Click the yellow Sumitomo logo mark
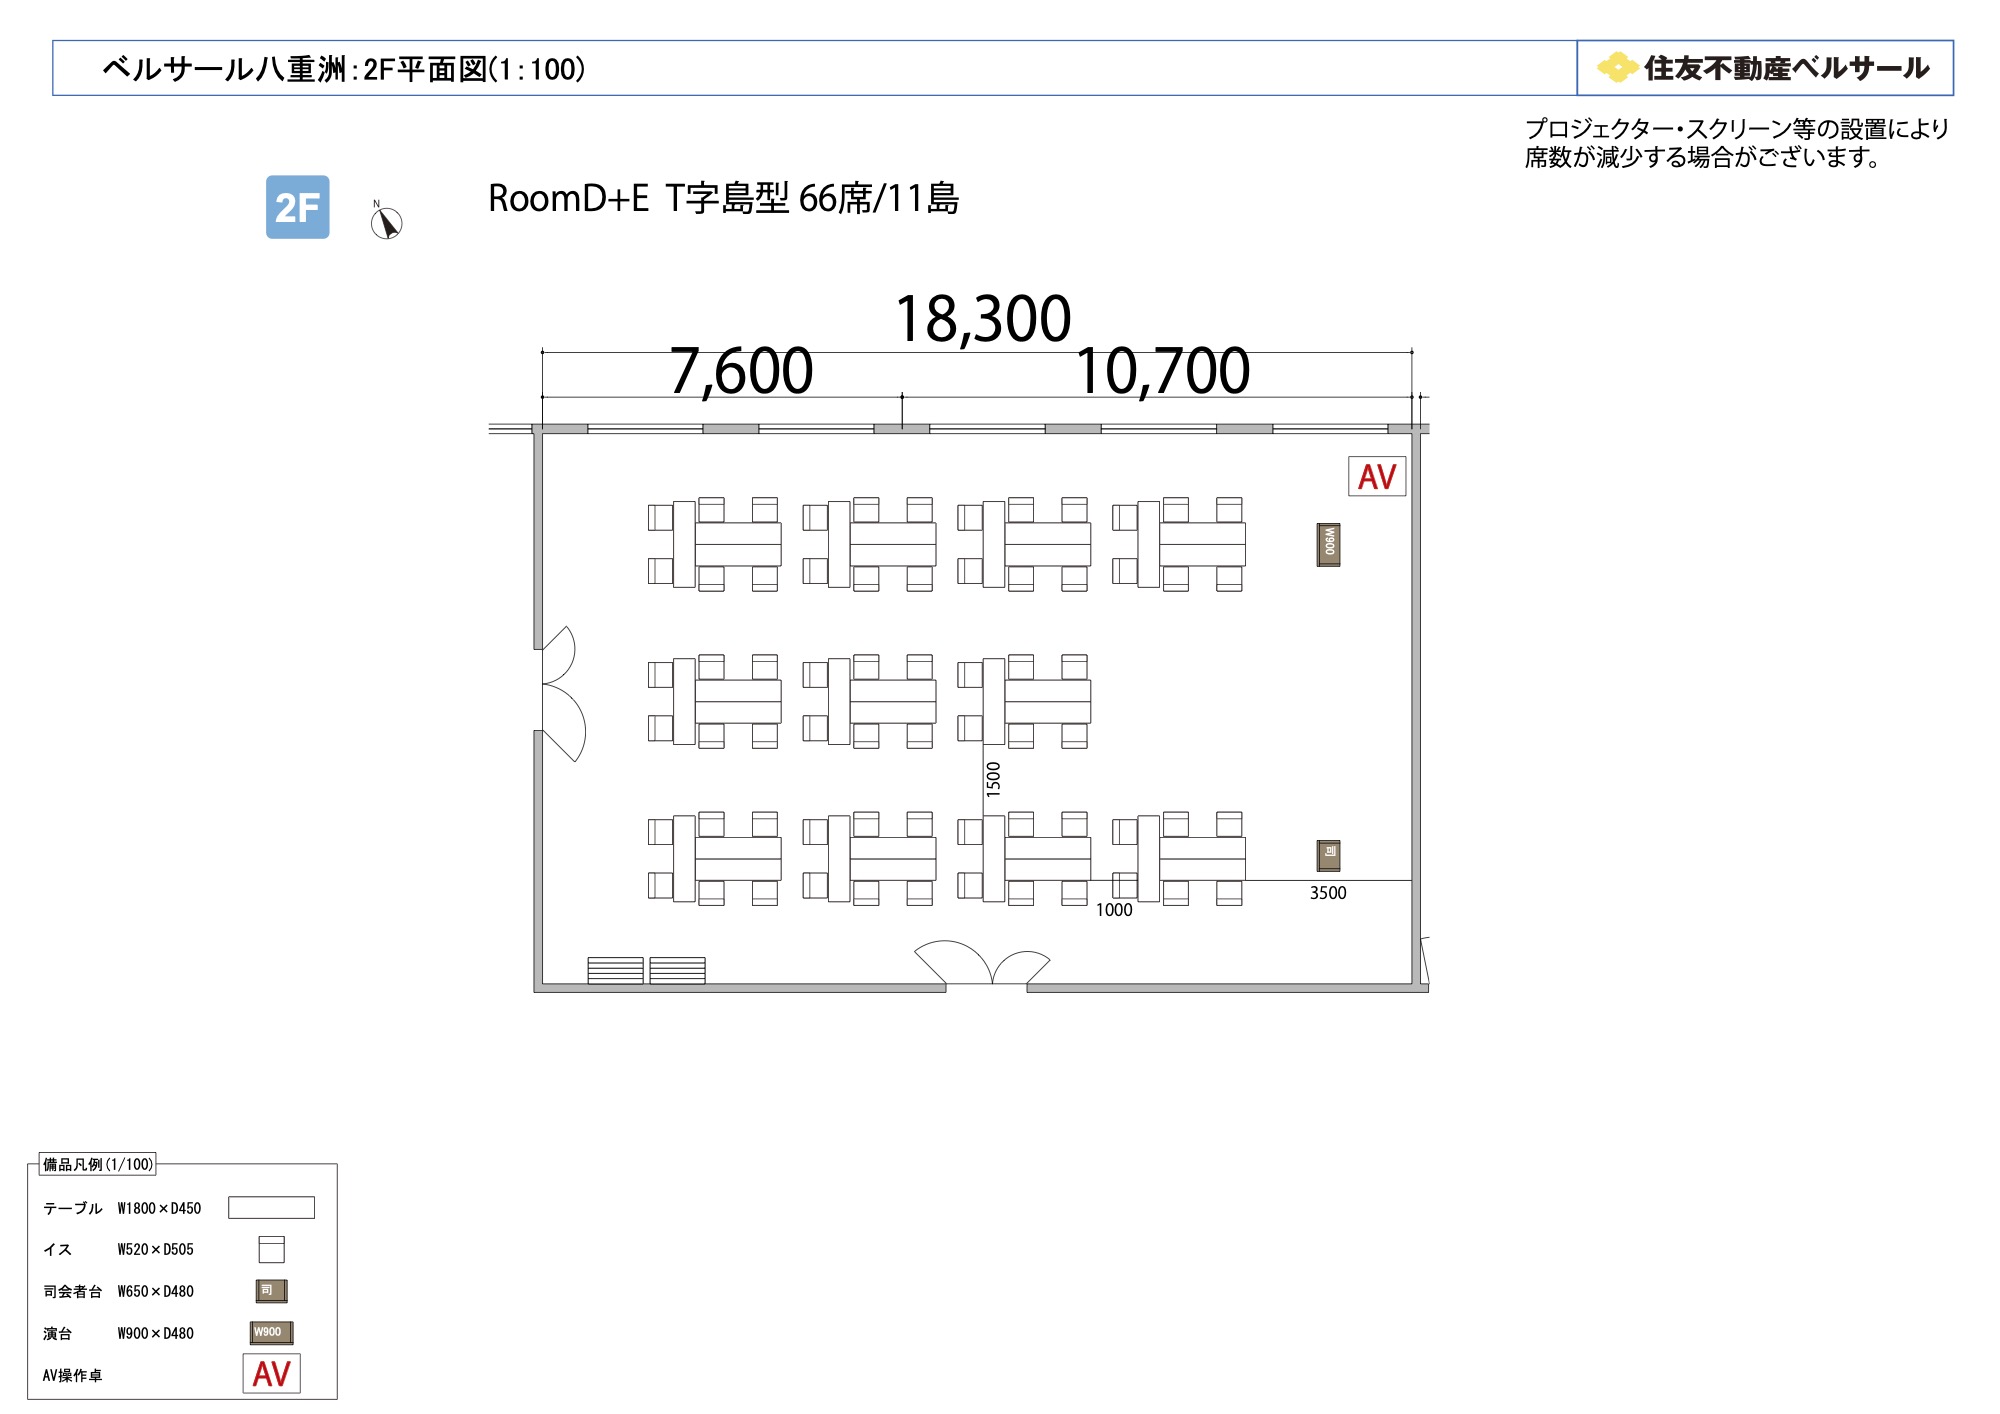 pyautogui.click(x=1617, y=67)
